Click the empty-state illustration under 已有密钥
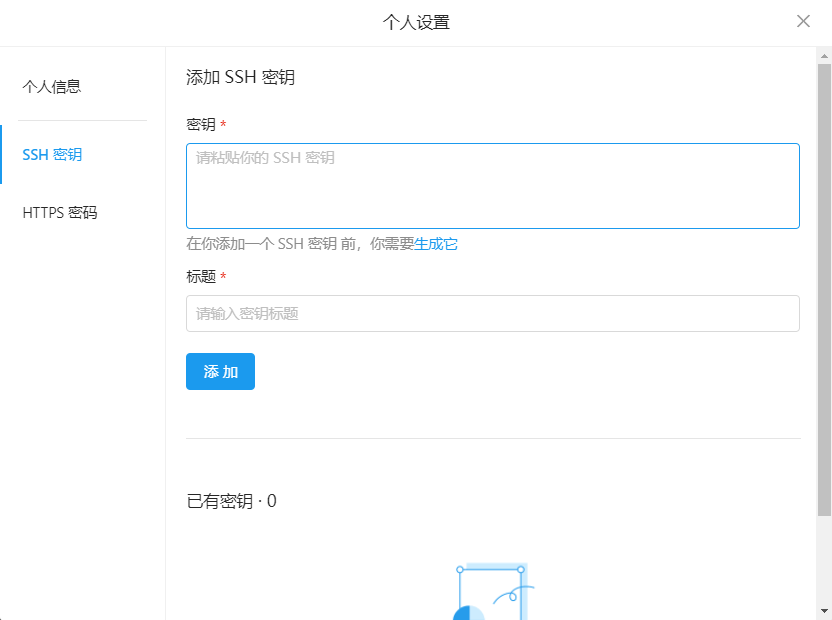This screenshot has width=832, height=620. pos(492,592)
